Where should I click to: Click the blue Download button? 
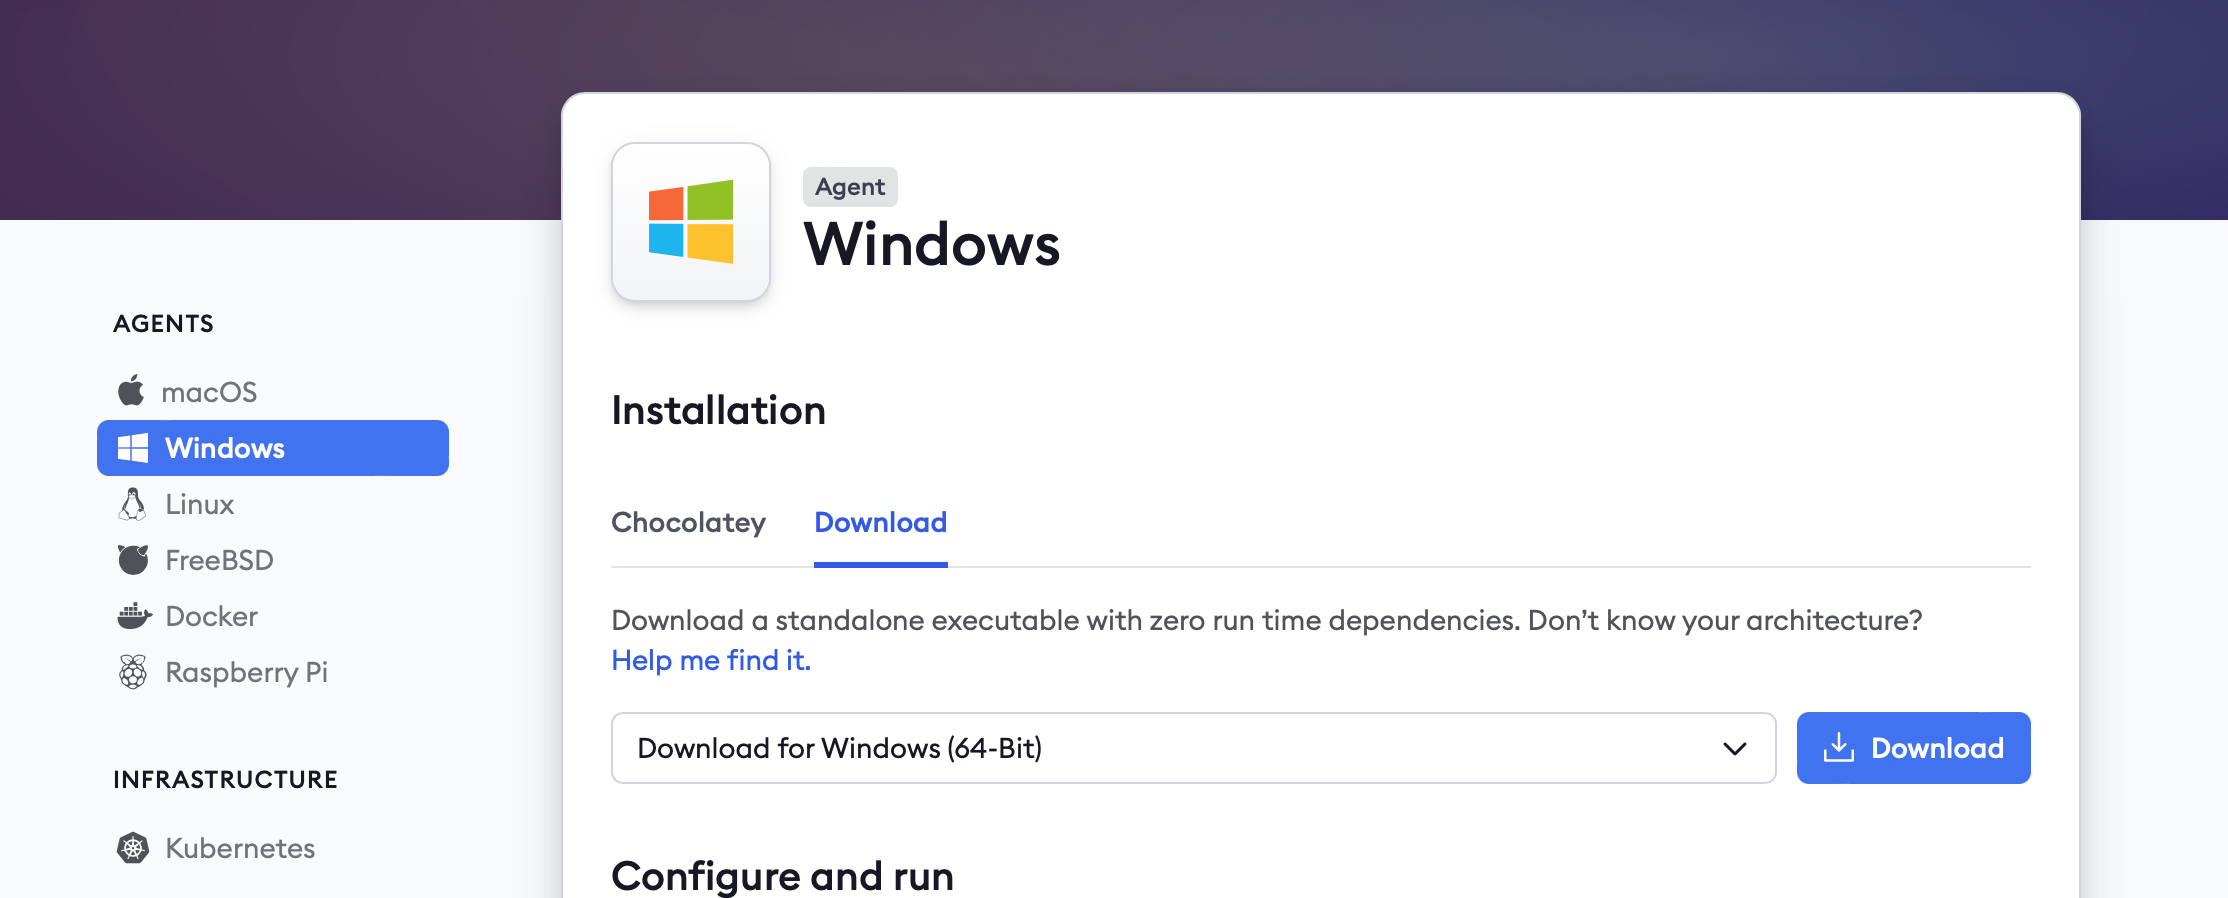coord(1913,748)
